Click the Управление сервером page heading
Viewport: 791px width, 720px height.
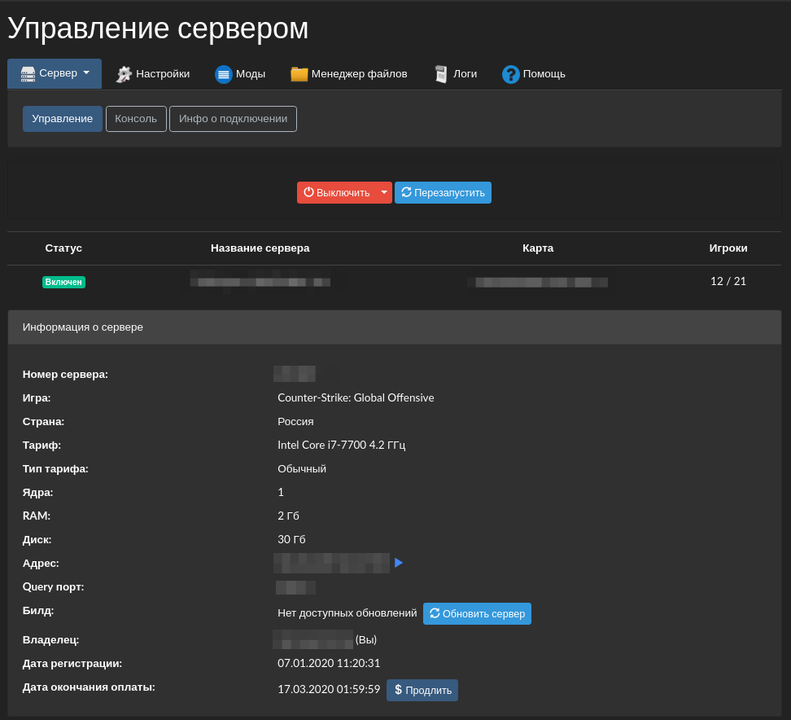(158, 28)
